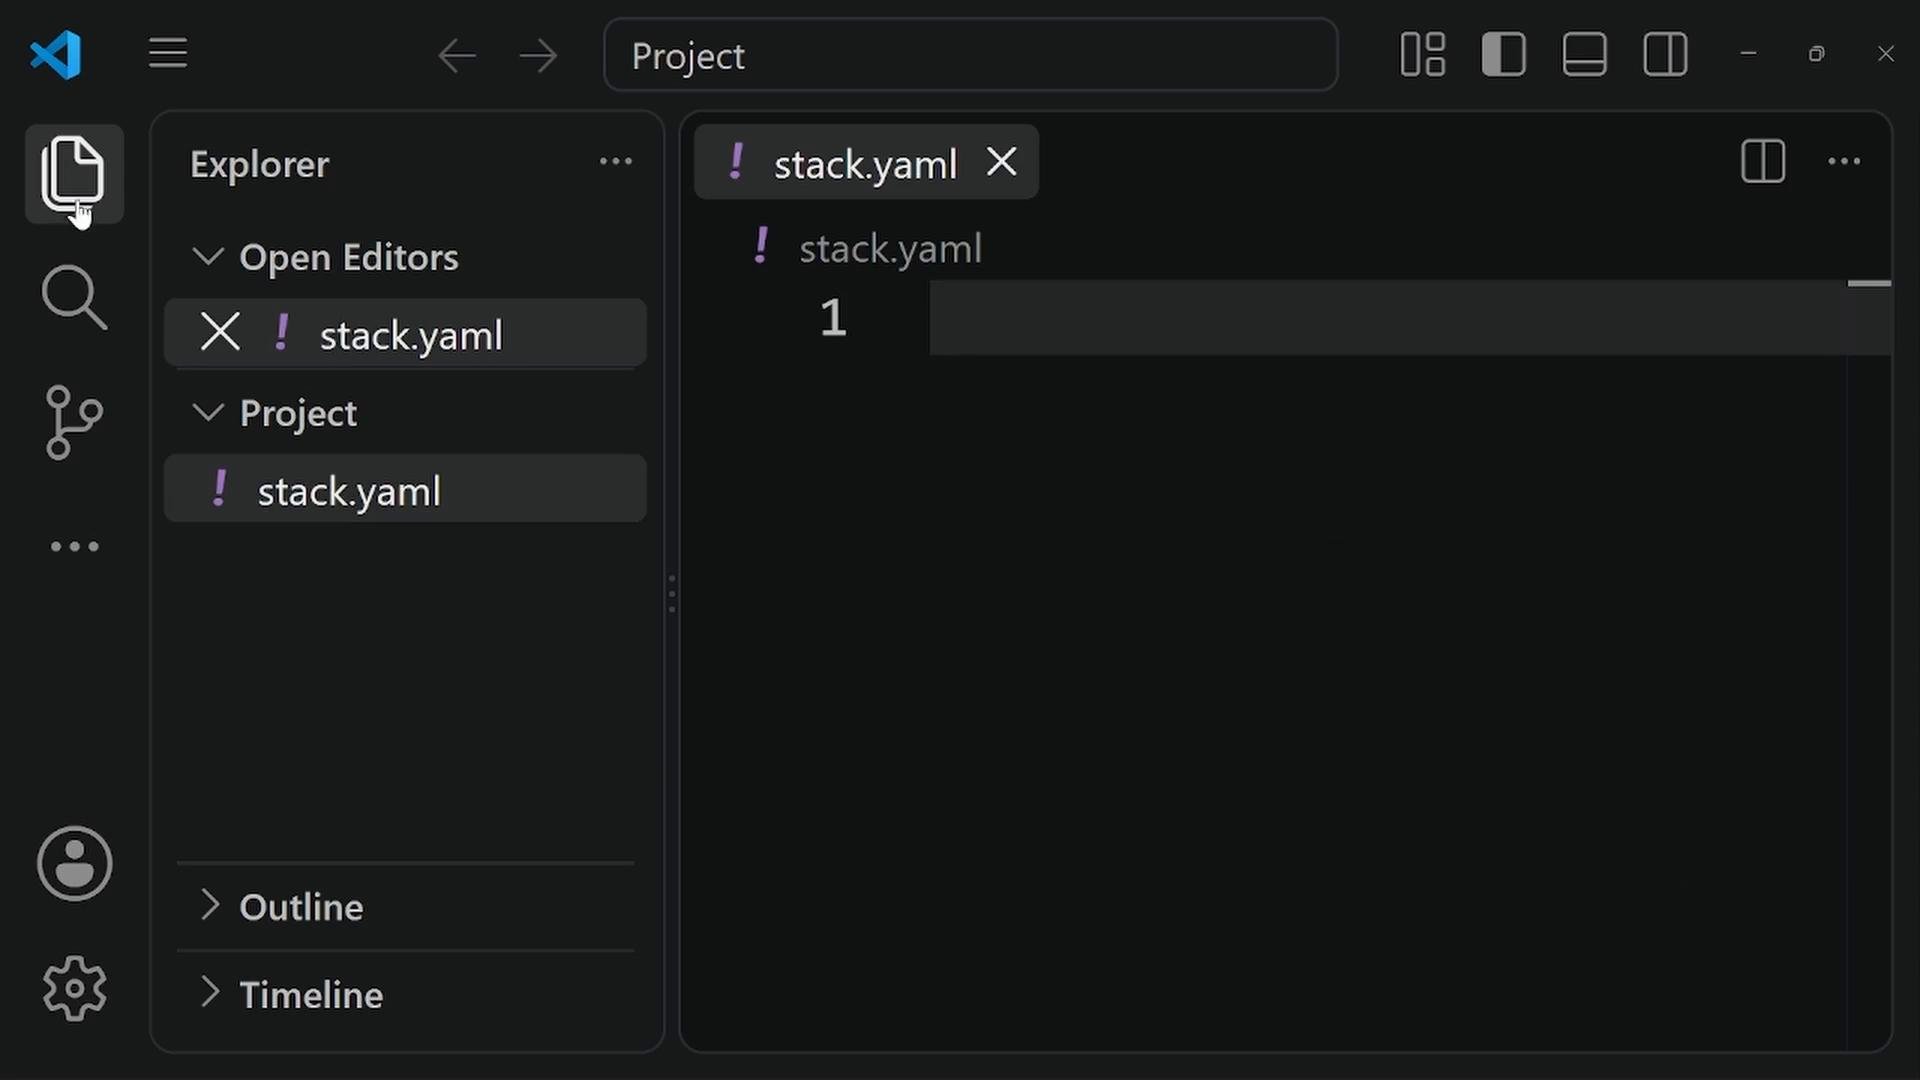Close stack.yaml in Open Editors list
This screenshot has width=1920, height=1080.
pyautogui.click(x=220, y=332)
